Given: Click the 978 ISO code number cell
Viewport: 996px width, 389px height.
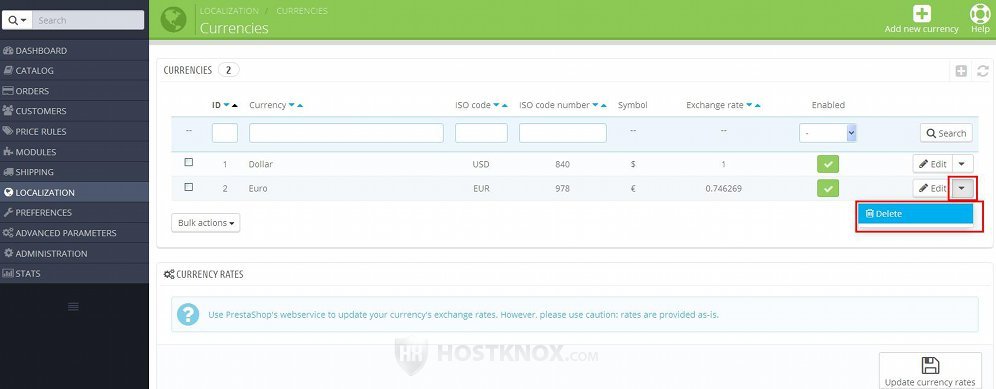Looking at the screenshot, I should (562, 189).
